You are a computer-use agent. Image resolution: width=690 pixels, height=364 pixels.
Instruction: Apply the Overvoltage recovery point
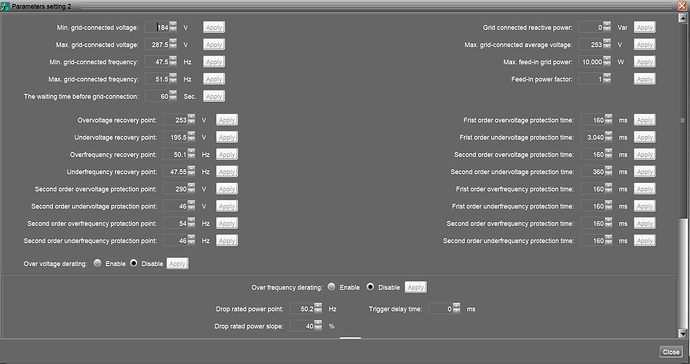point(227,120)
